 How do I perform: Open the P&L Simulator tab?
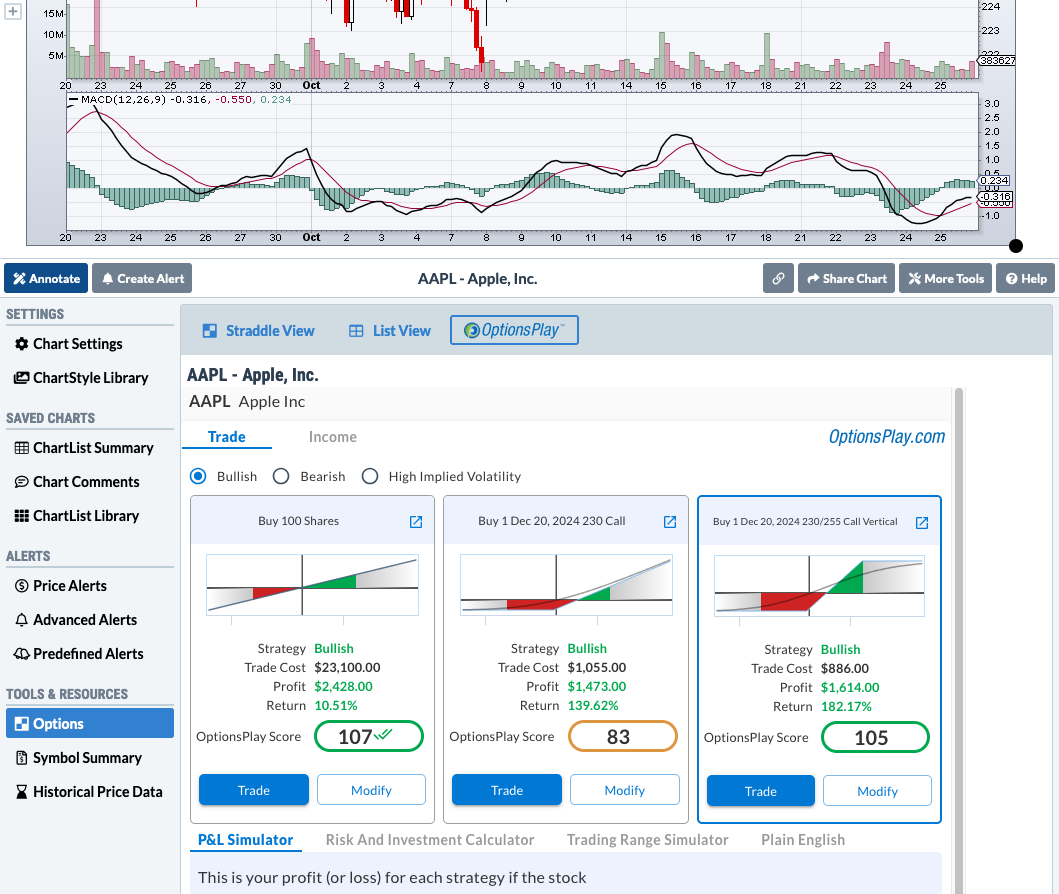click(x=246, y=840)
